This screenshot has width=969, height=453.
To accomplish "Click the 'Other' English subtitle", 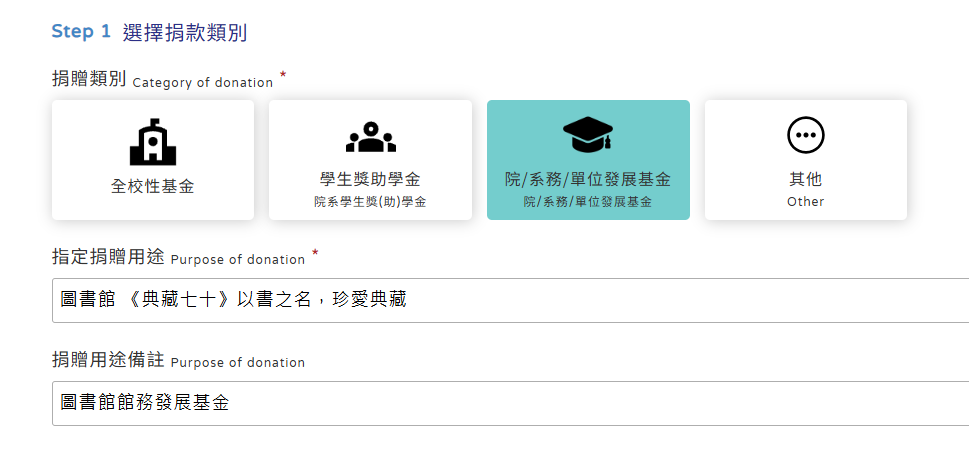I will click(x=805, y=202).
